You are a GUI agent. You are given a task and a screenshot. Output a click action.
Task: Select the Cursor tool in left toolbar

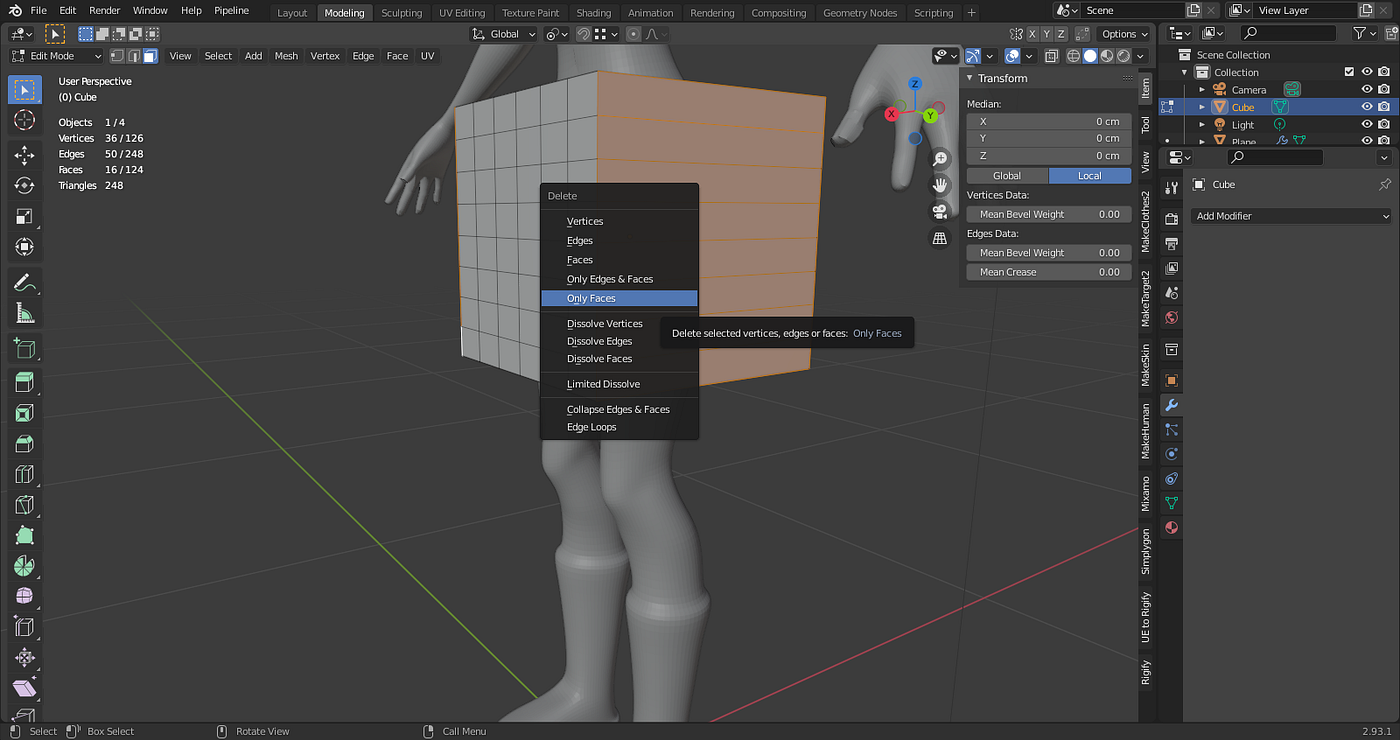pyautogui.click(x=25, y=120)
